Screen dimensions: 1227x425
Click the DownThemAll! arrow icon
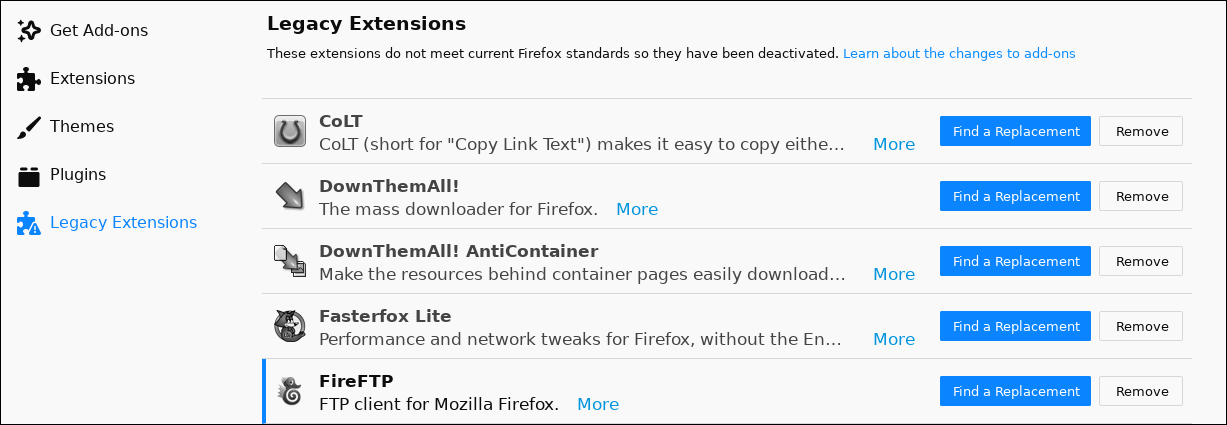coord(290,196)
